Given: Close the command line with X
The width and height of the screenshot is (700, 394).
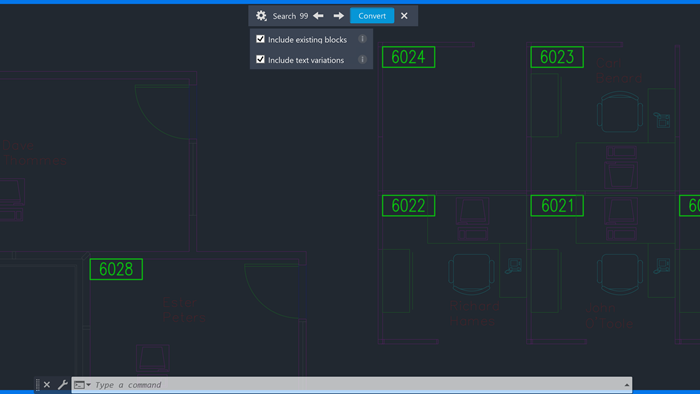Looking at the screenshot, I should coord(47,384).
